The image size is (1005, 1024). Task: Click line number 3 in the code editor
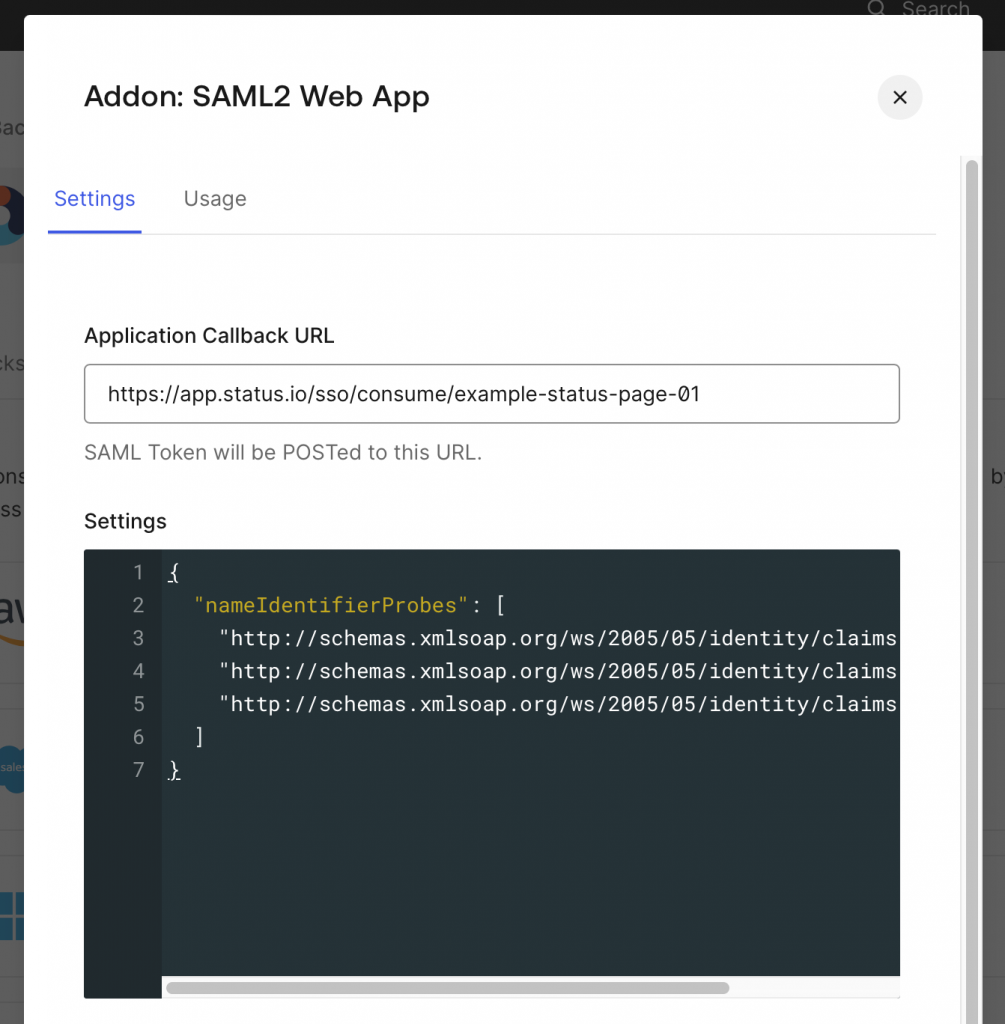pos(138,637)
